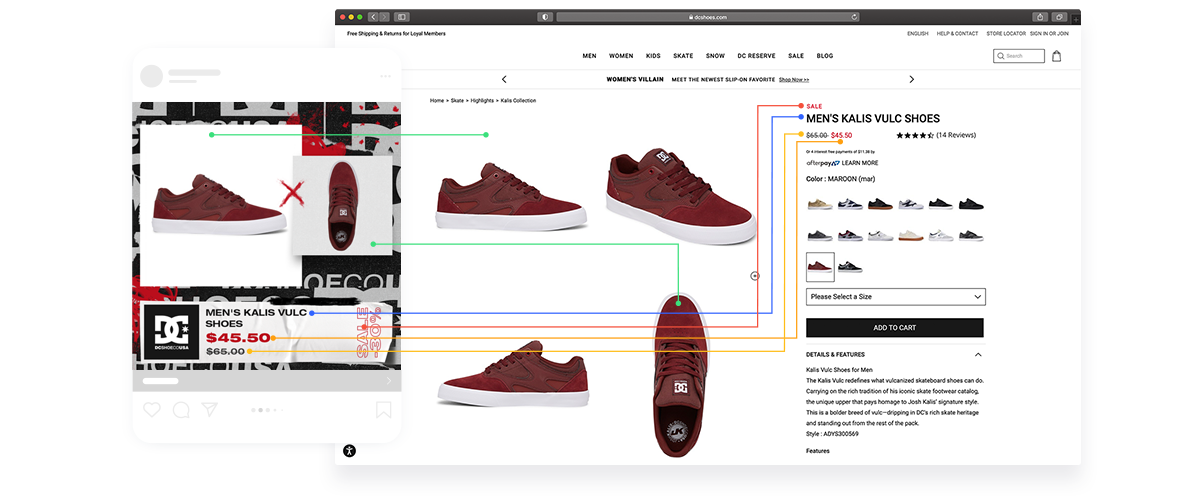
Task: Click afterpay LEARN MORE link
Action: (860, 163)
